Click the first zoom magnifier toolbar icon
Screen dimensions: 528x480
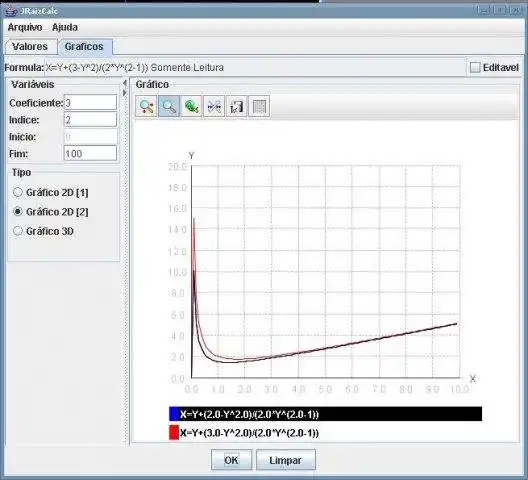146,106
